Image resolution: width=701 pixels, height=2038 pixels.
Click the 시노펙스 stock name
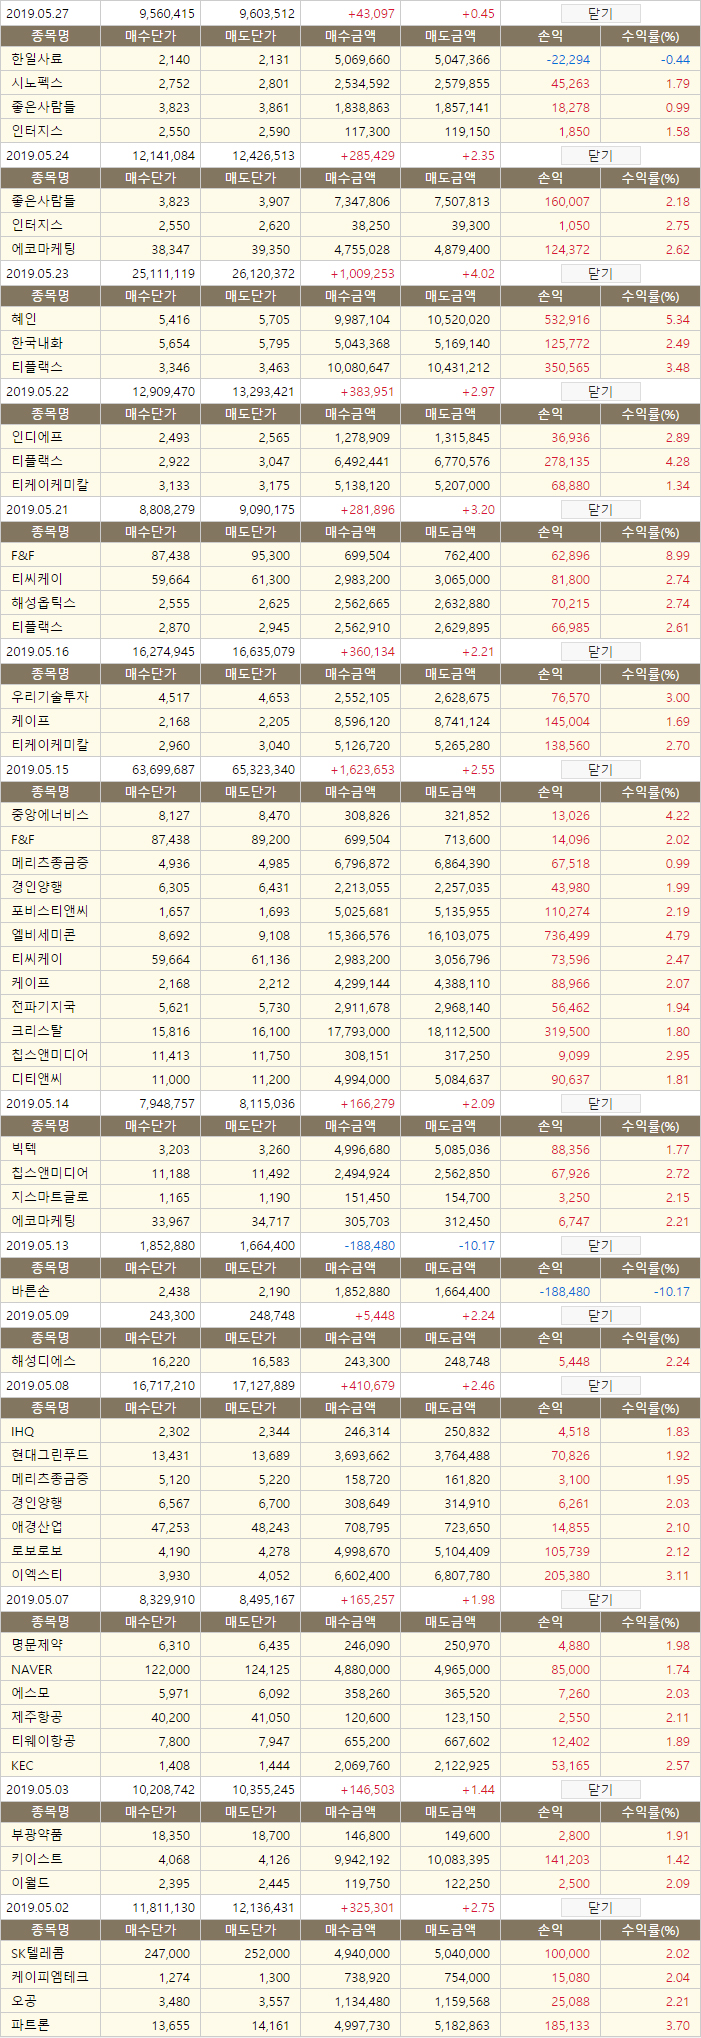[x=36, y=83]
